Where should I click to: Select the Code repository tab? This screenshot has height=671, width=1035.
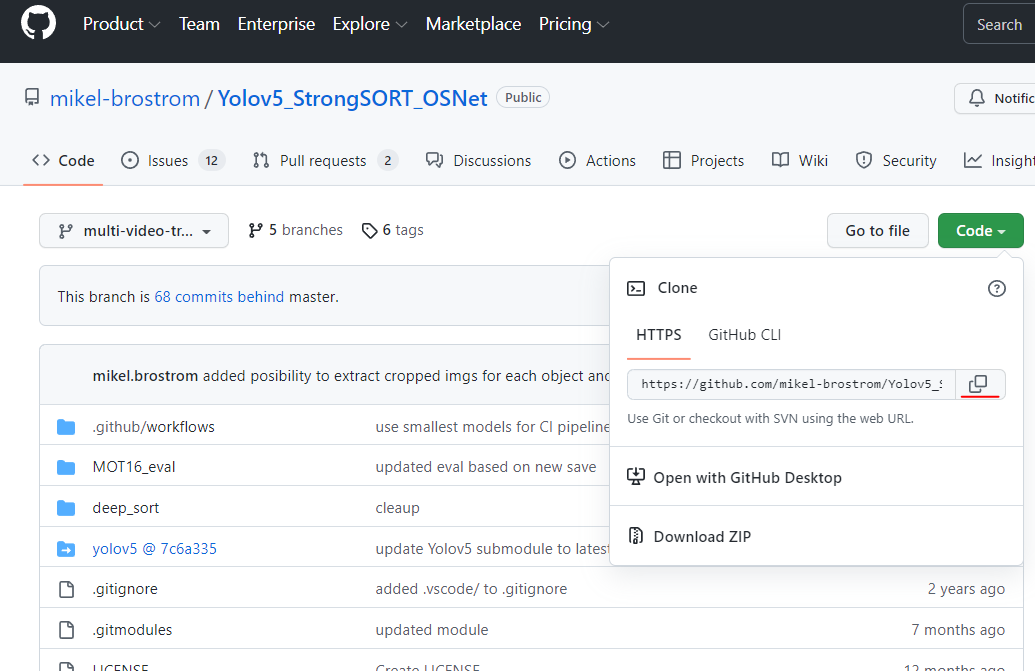point(63,160)
